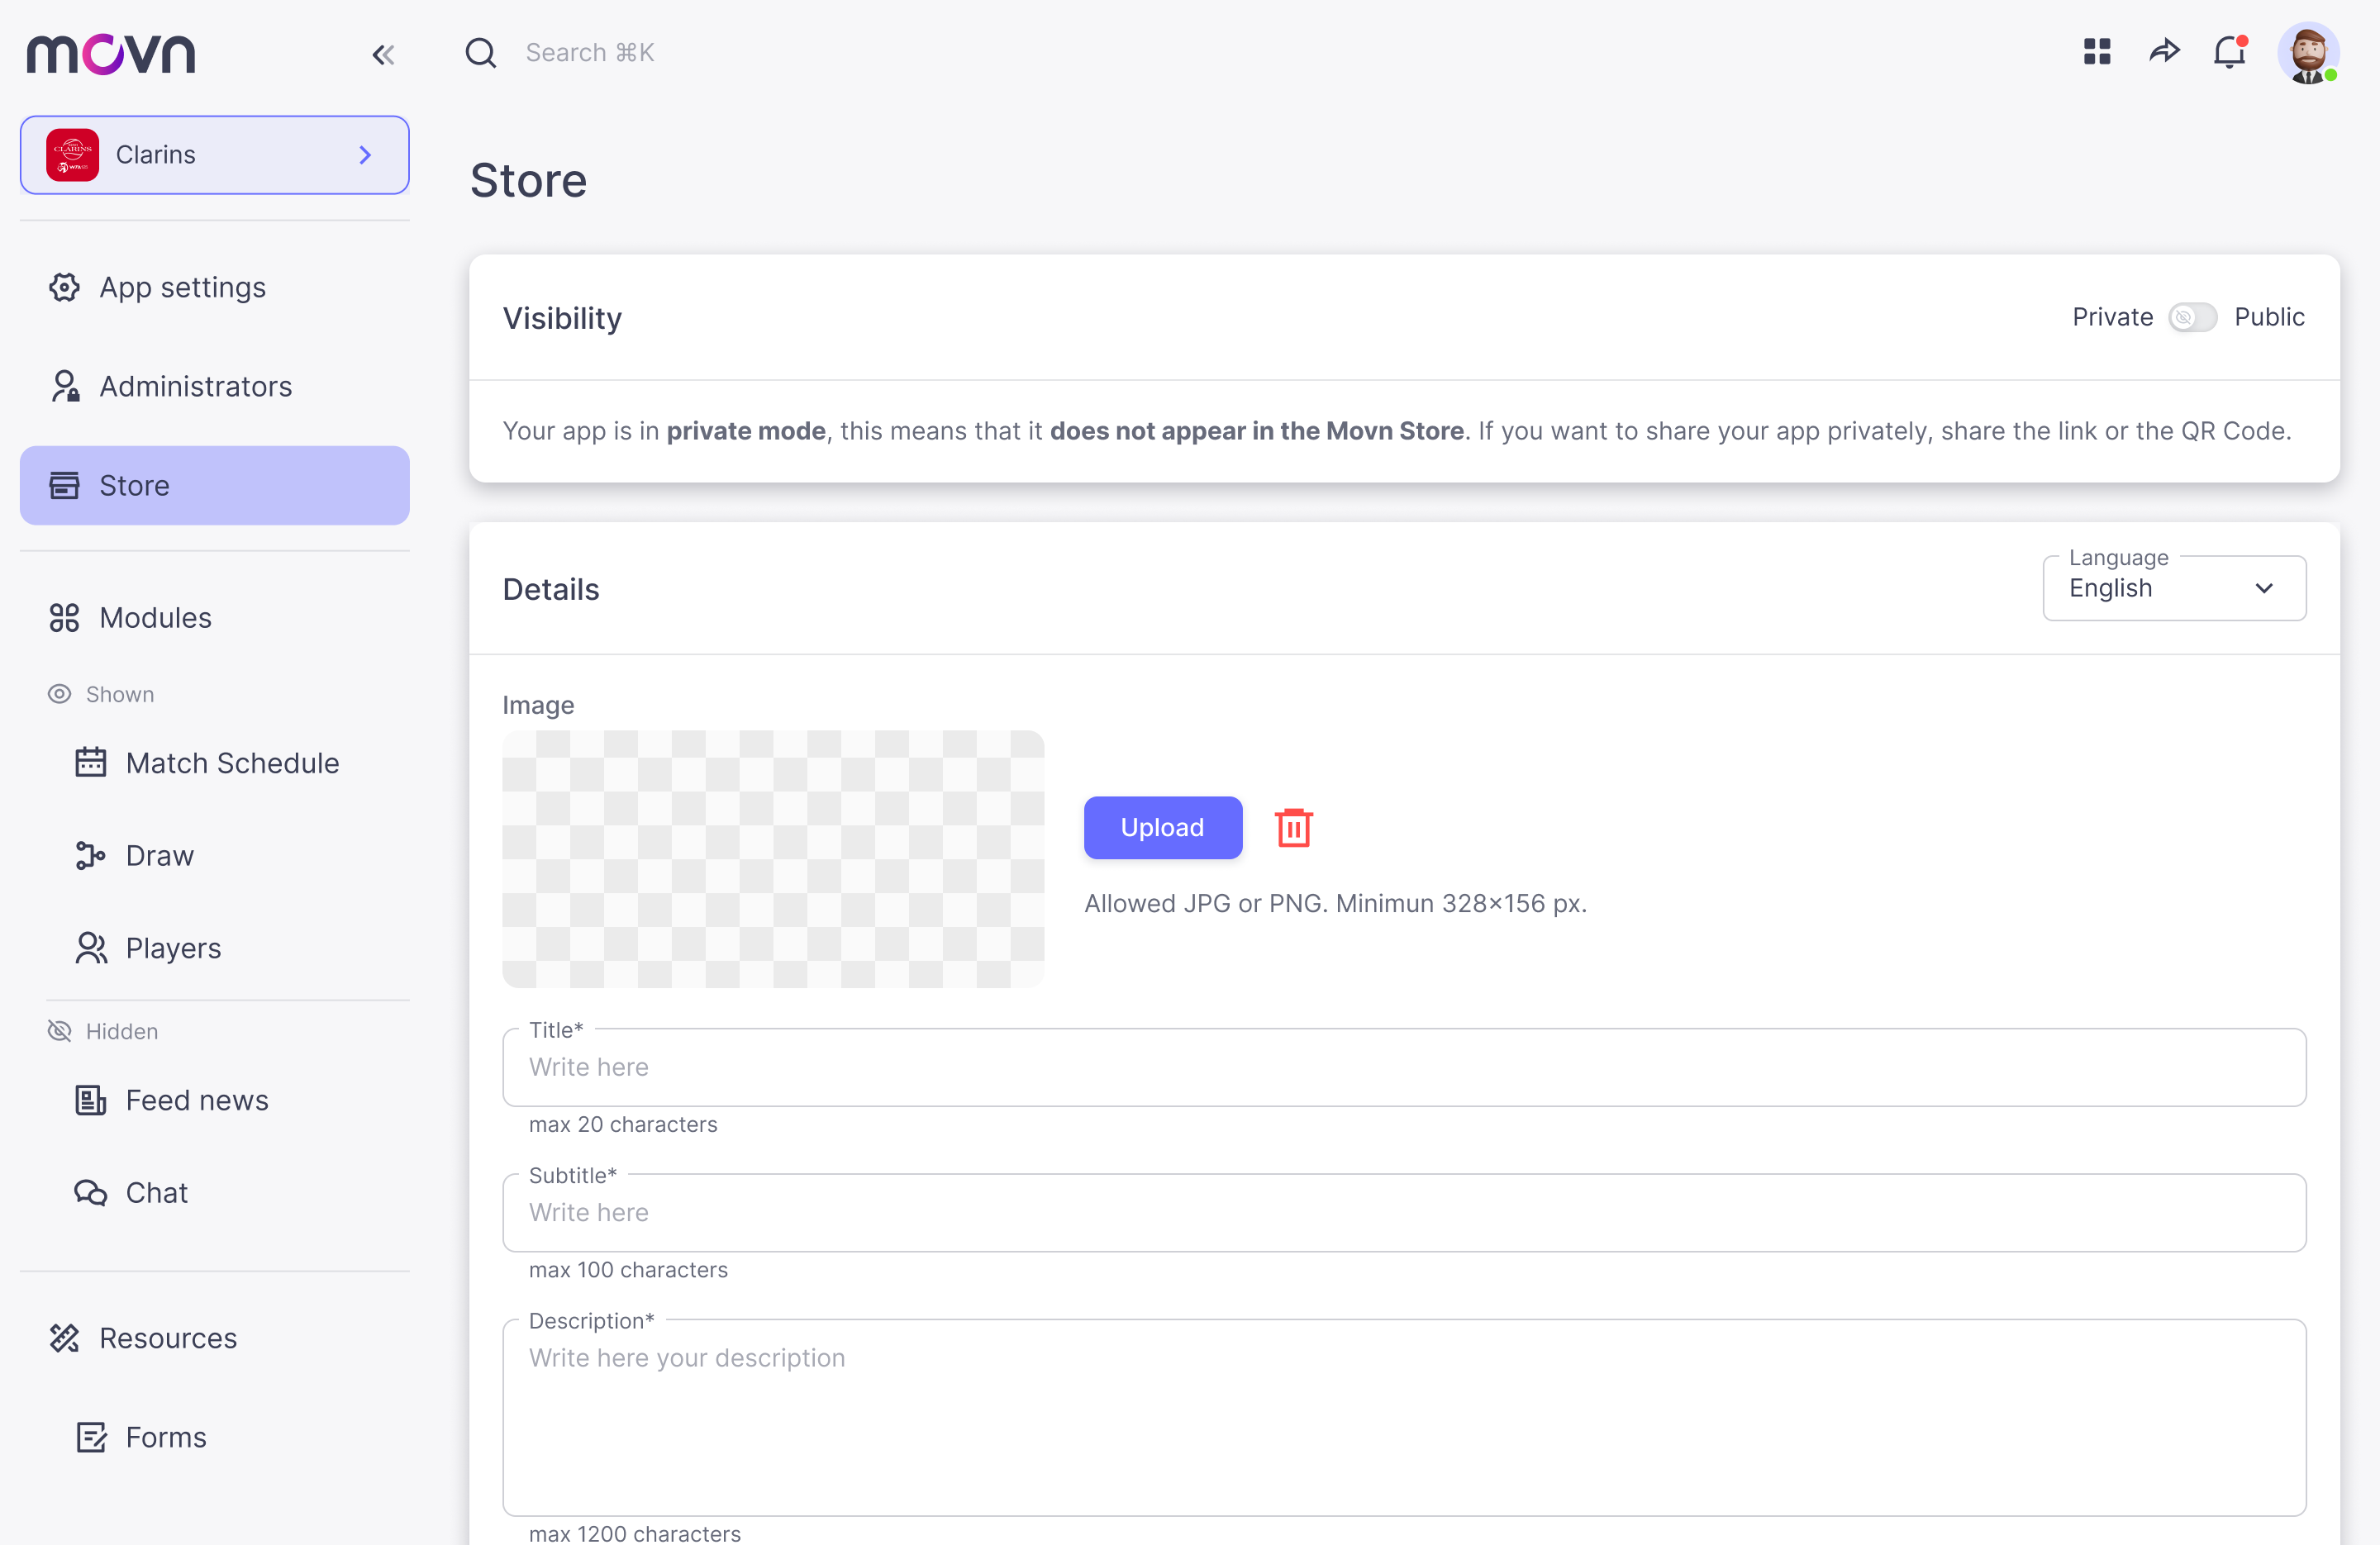The height and width of the screenshot is (1545, 2380).
Task: Go to App settings
Action: click(x=182, y=288)
